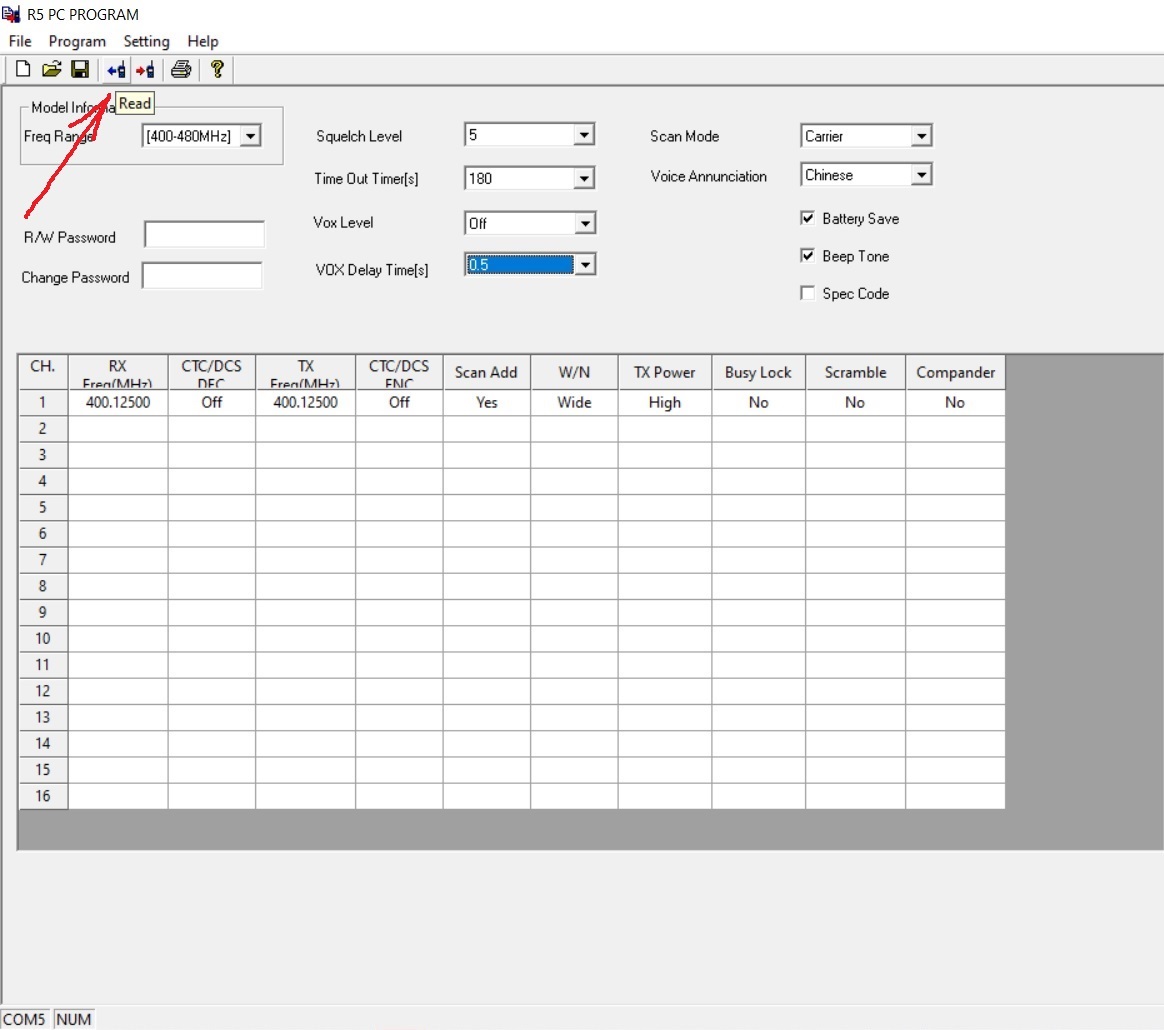Enable the Spec Code checkbox
This screenshot has width=1164, height=1030.
click(x=808, y=293)
